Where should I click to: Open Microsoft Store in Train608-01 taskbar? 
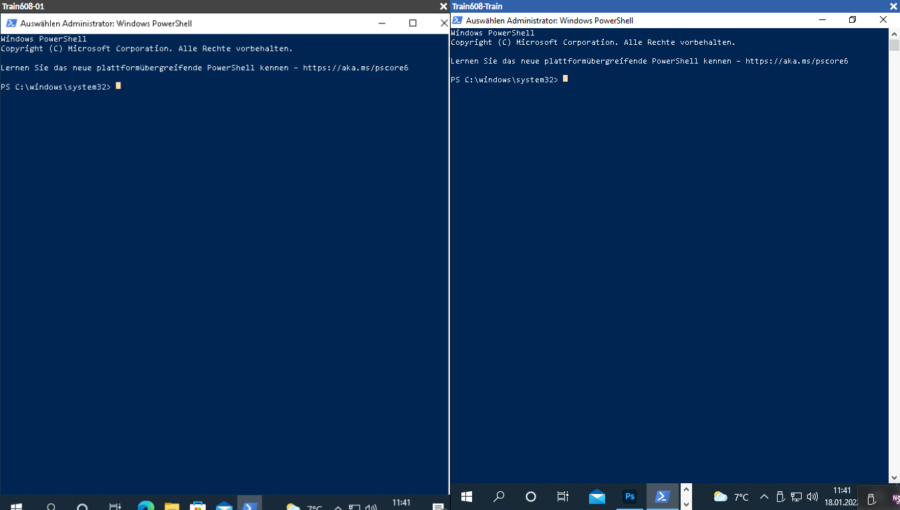tap(197, 506)
